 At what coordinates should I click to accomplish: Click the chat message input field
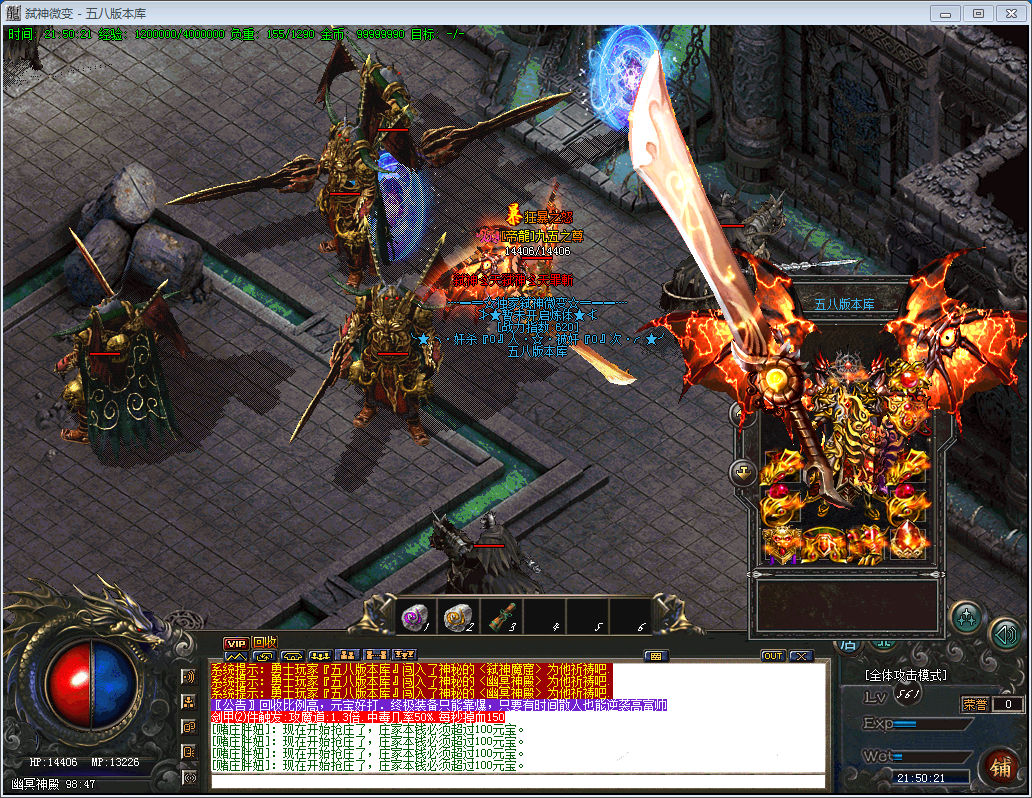518,781
